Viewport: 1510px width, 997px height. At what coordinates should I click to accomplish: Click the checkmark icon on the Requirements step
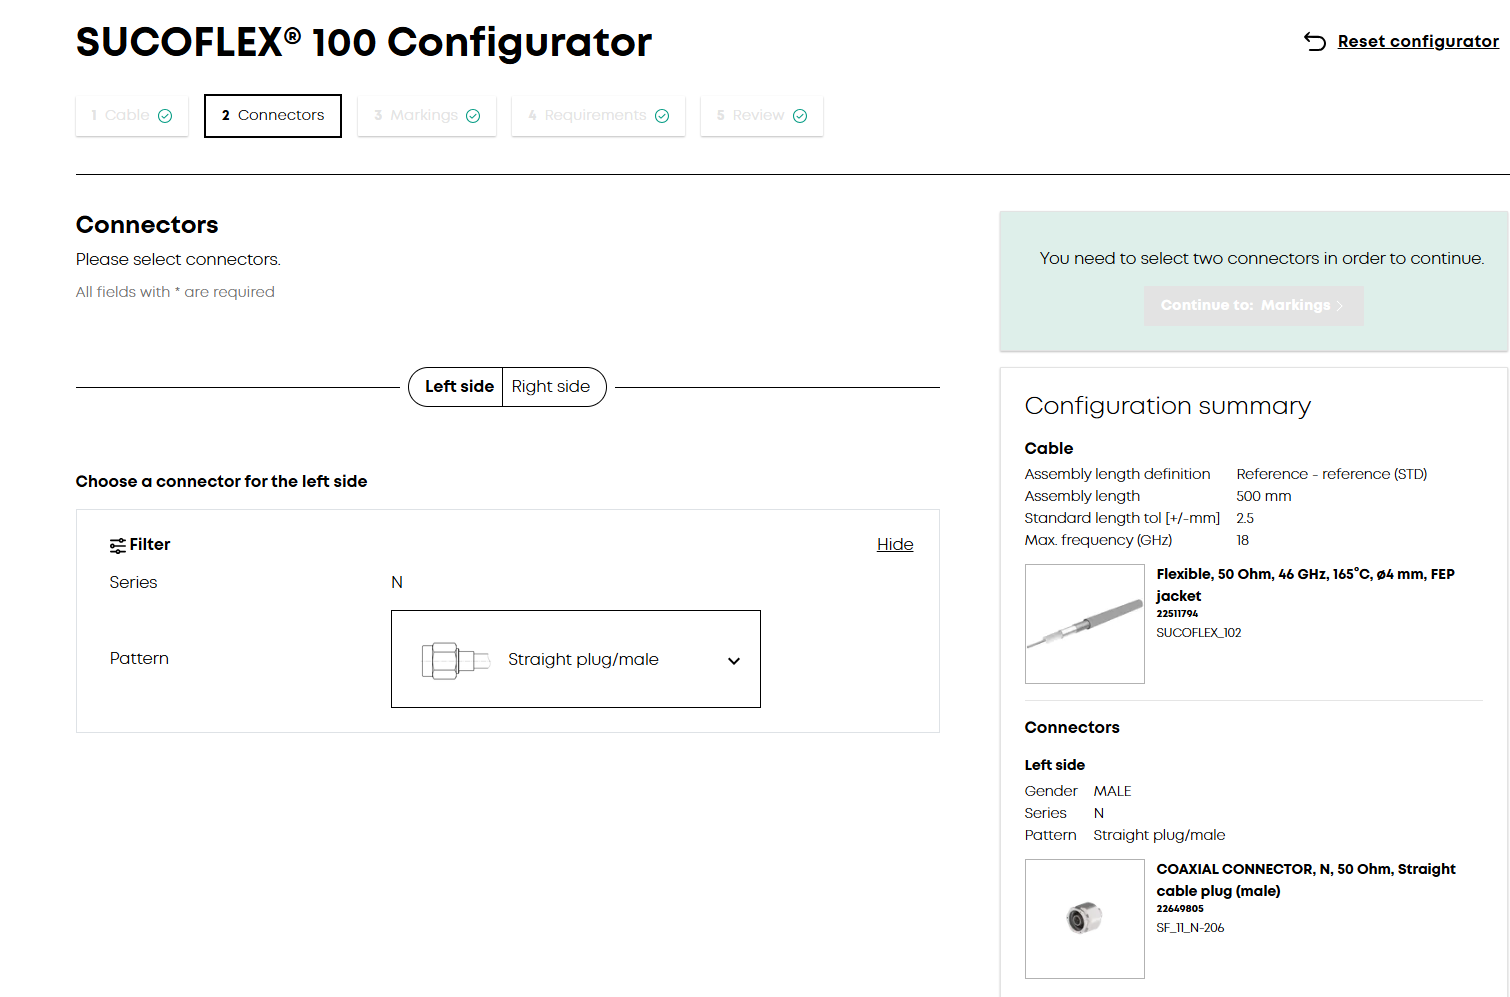(x=662, y=115)
